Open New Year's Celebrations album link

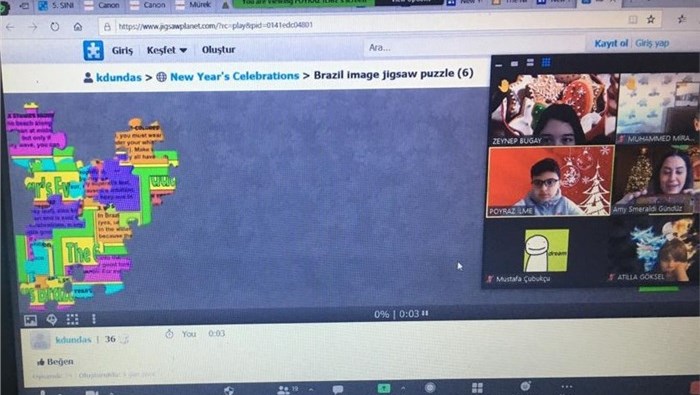point(234,76)
